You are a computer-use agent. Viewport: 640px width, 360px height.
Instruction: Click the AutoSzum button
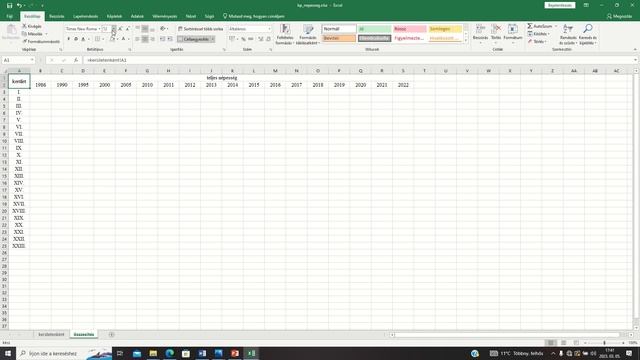point(539,26)
